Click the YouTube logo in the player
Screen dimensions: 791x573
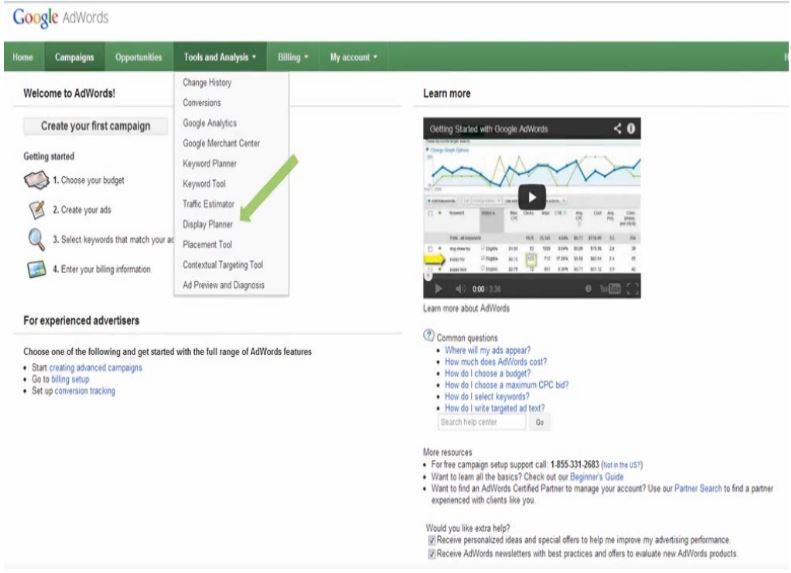pos(610,289)
